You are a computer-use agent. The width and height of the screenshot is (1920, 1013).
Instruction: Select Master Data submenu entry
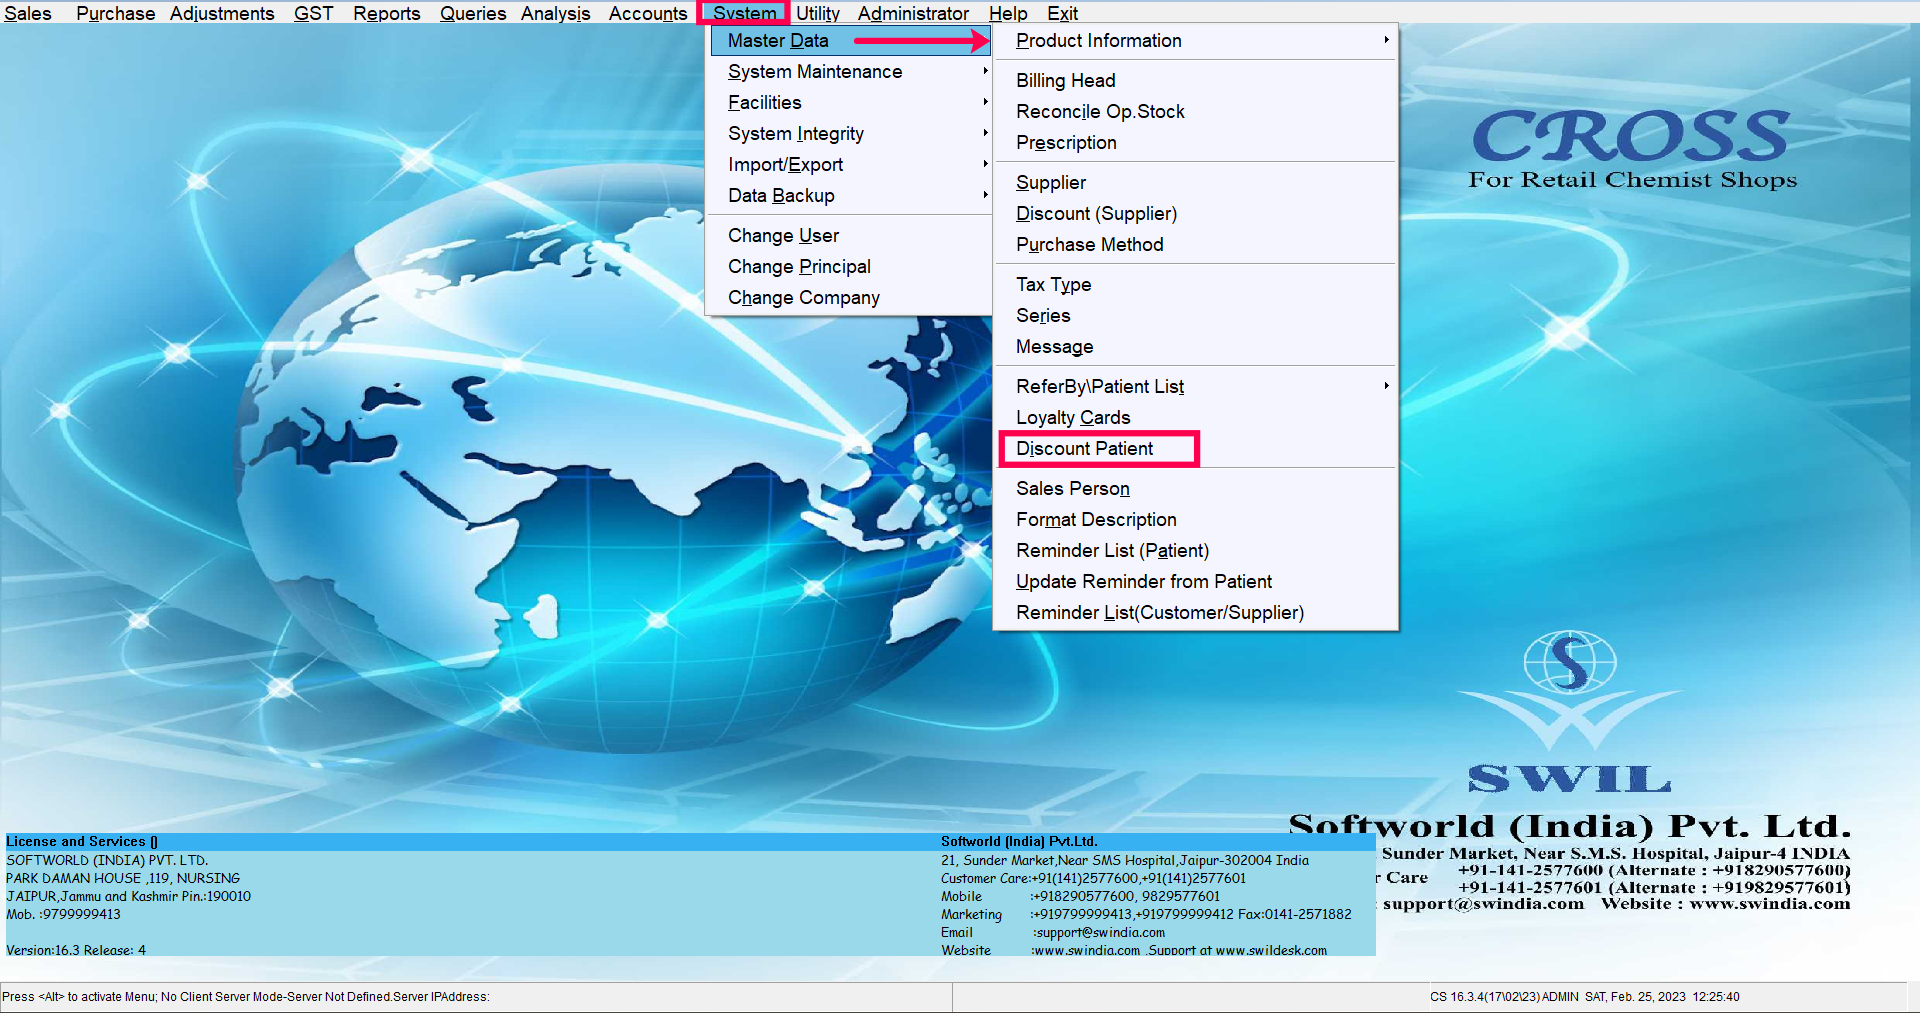pyautogui.click(x=850, y=41)
